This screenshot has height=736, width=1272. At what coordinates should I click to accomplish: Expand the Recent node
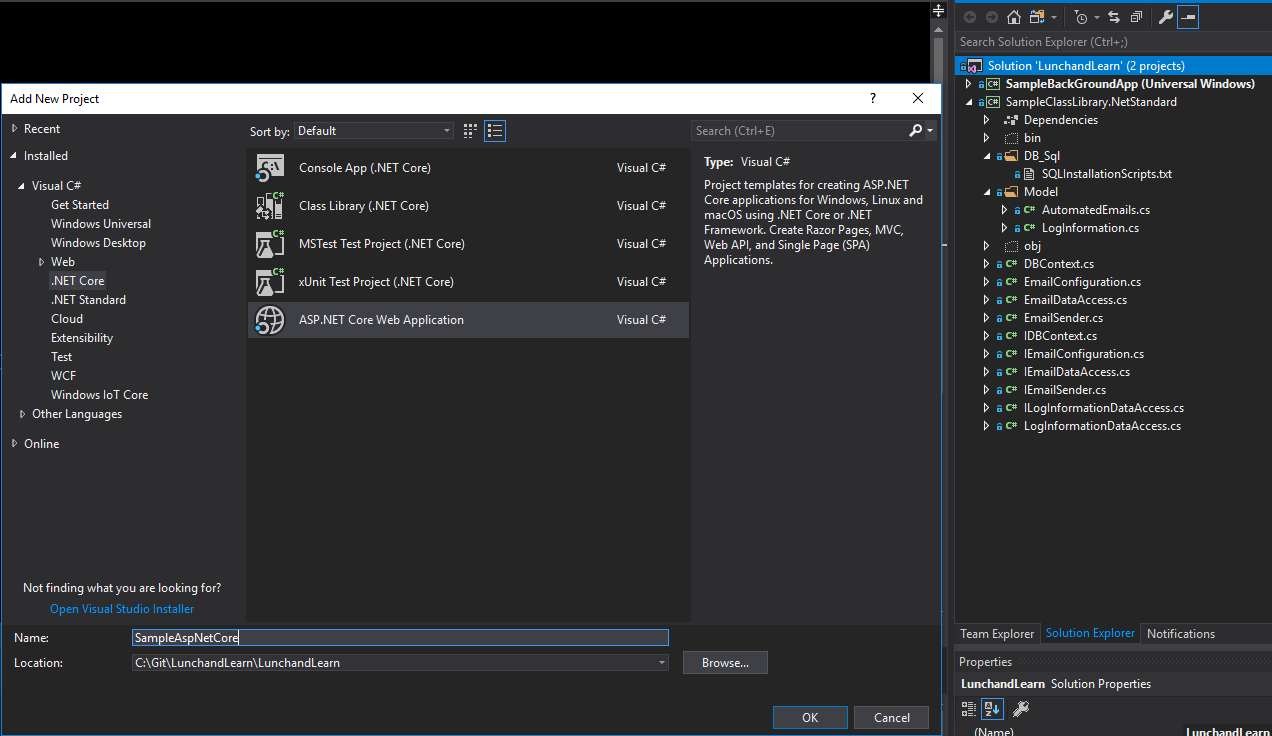pos(14,129)
